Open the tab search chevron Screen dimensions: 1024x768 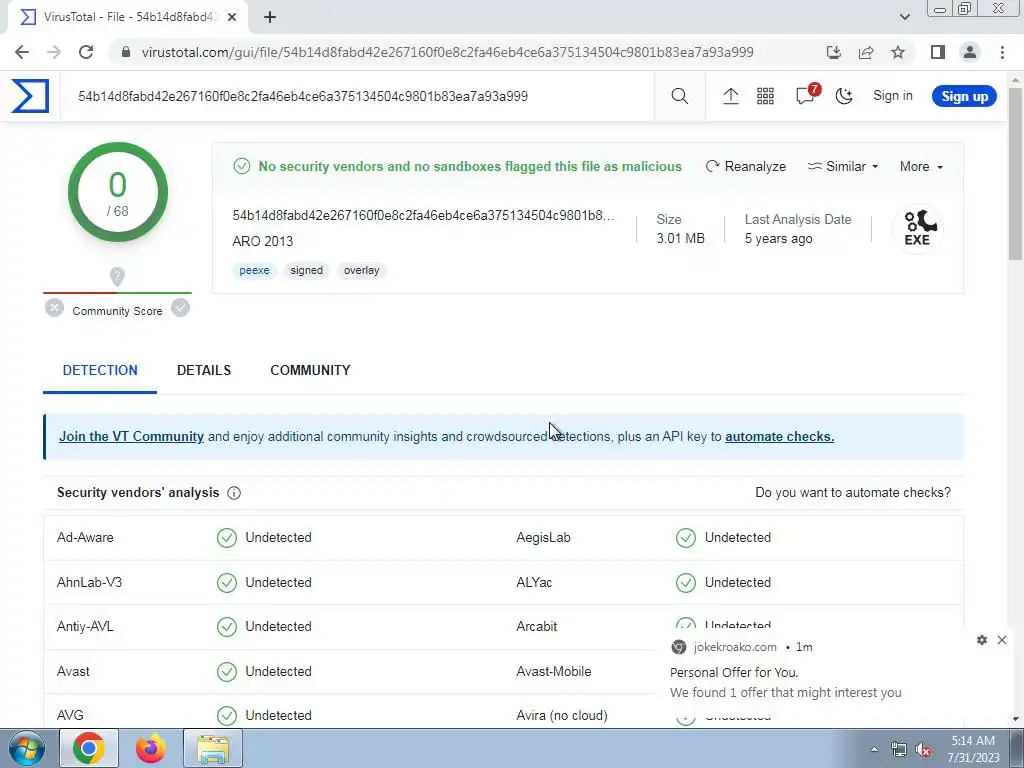point(904,17)
